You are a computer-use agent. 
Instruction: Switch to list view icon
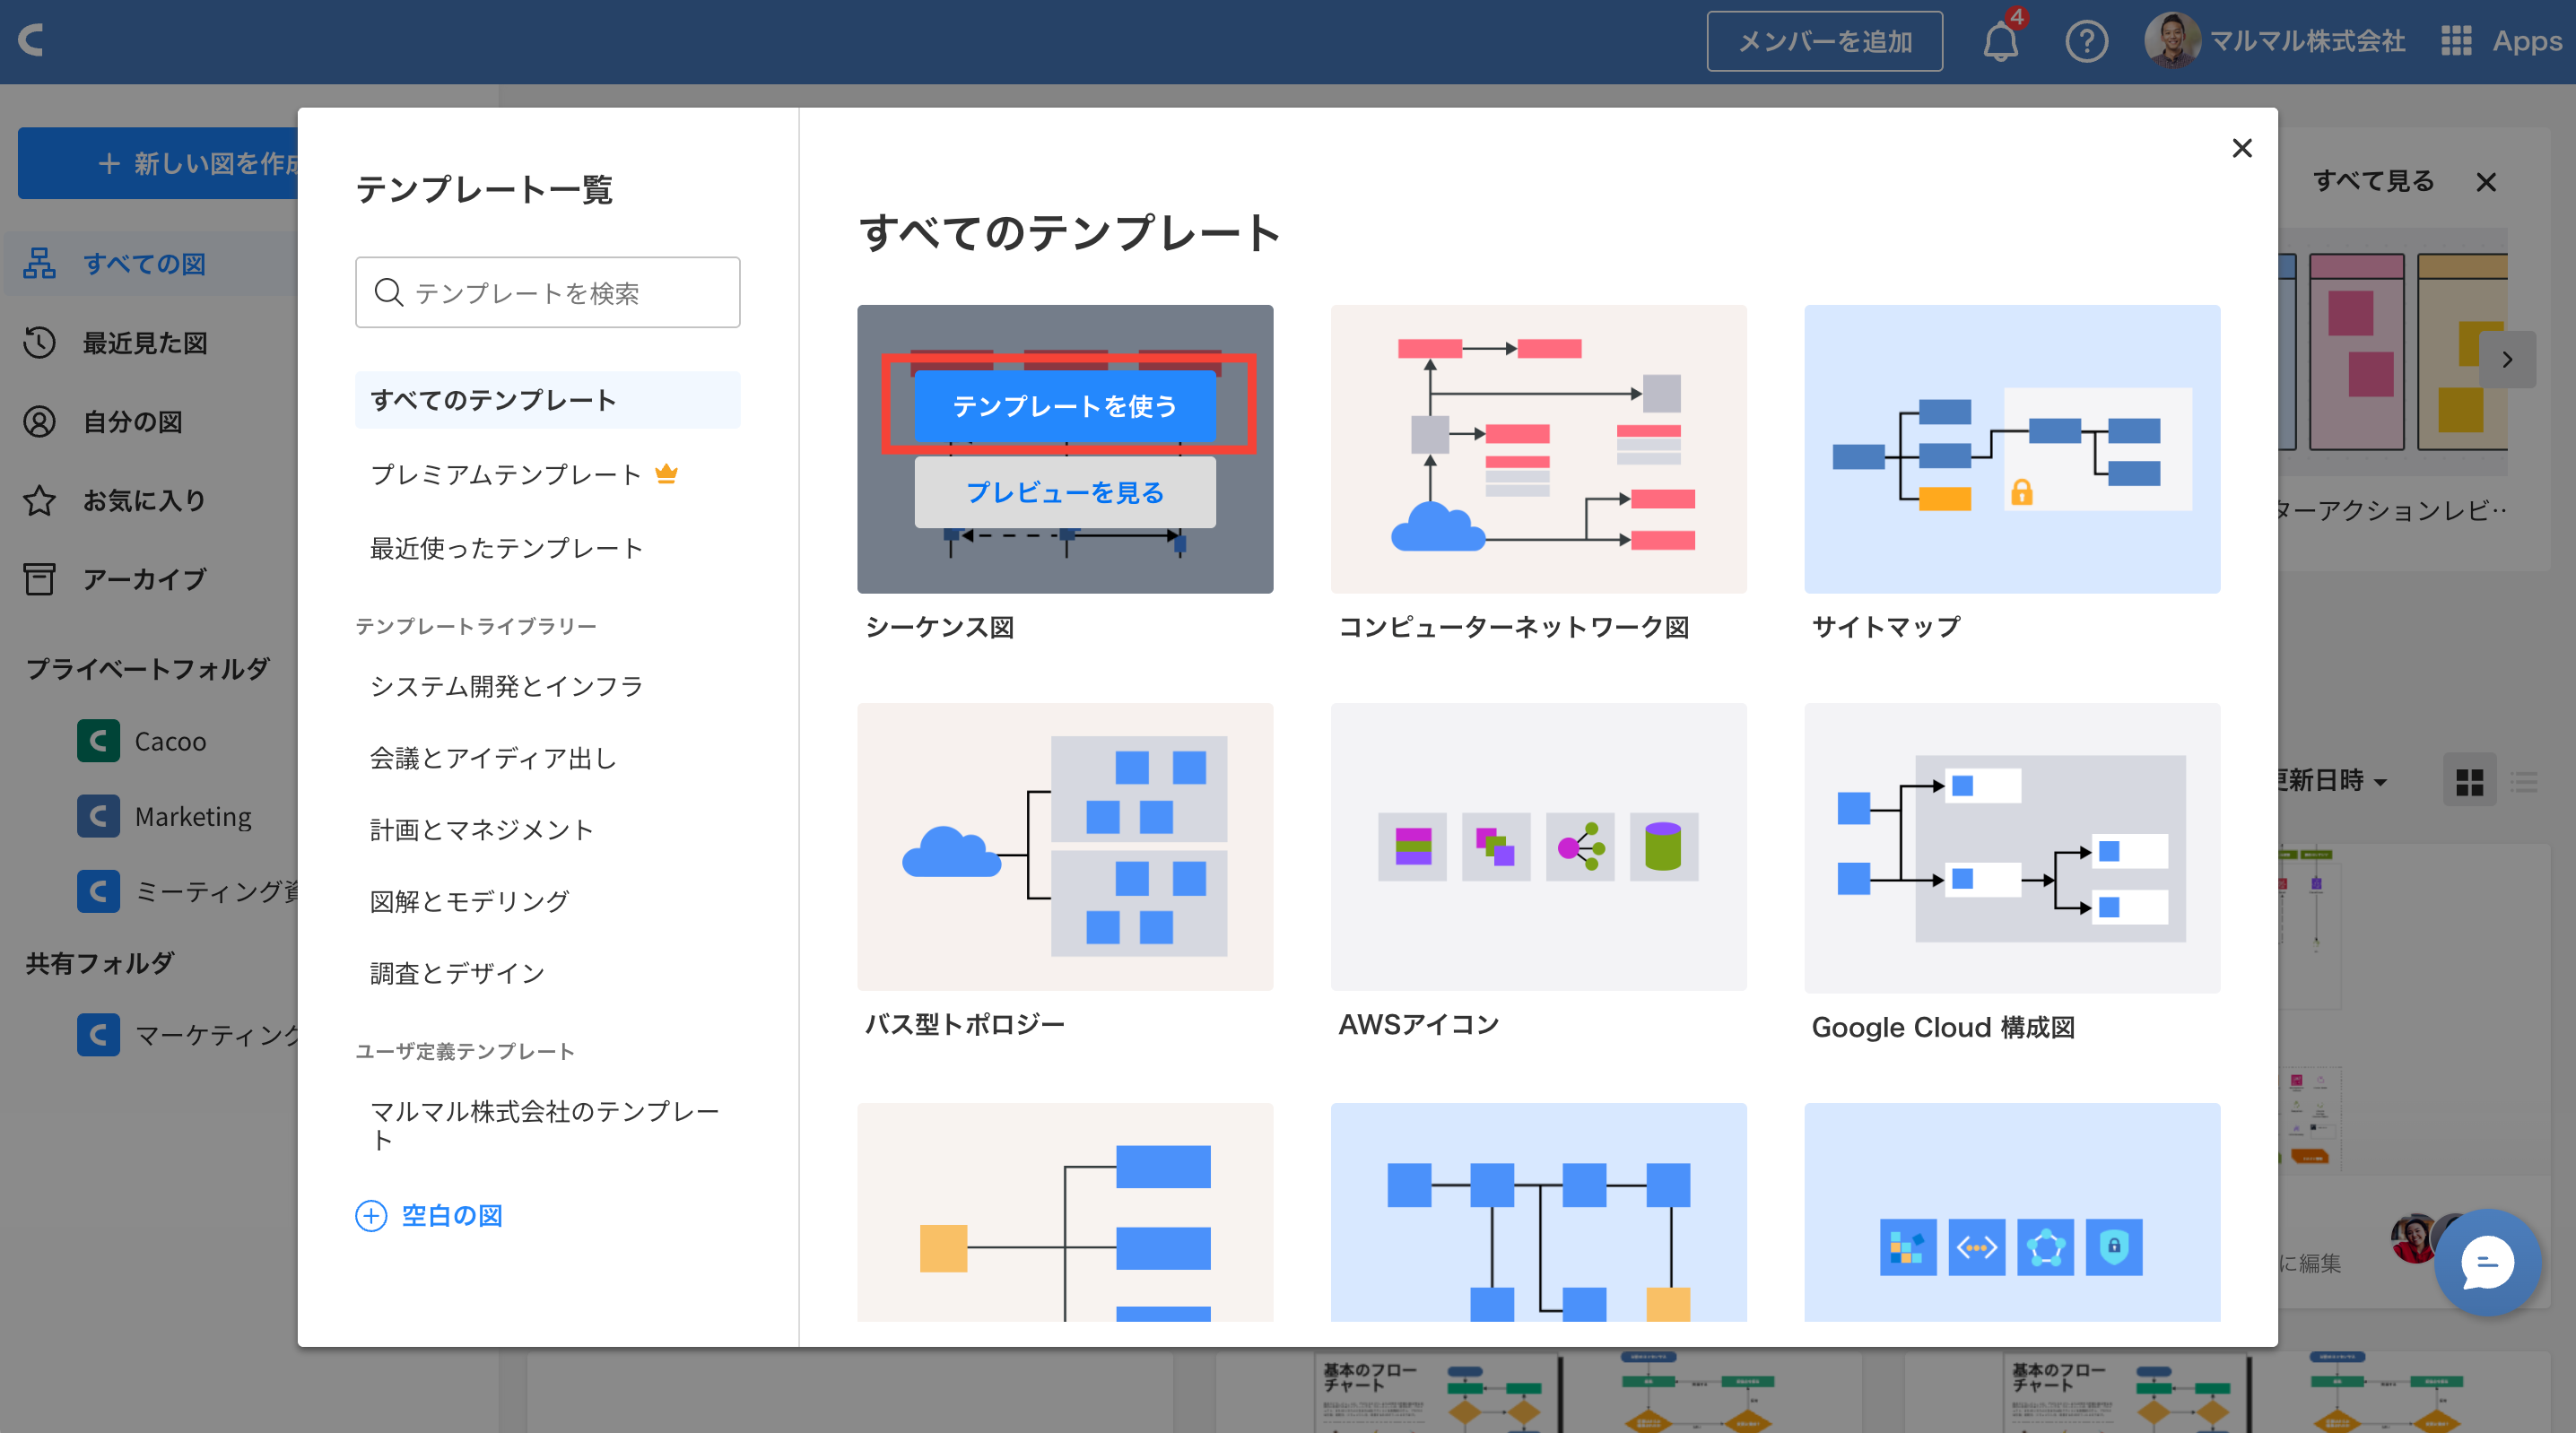(x=2523, y=781)
